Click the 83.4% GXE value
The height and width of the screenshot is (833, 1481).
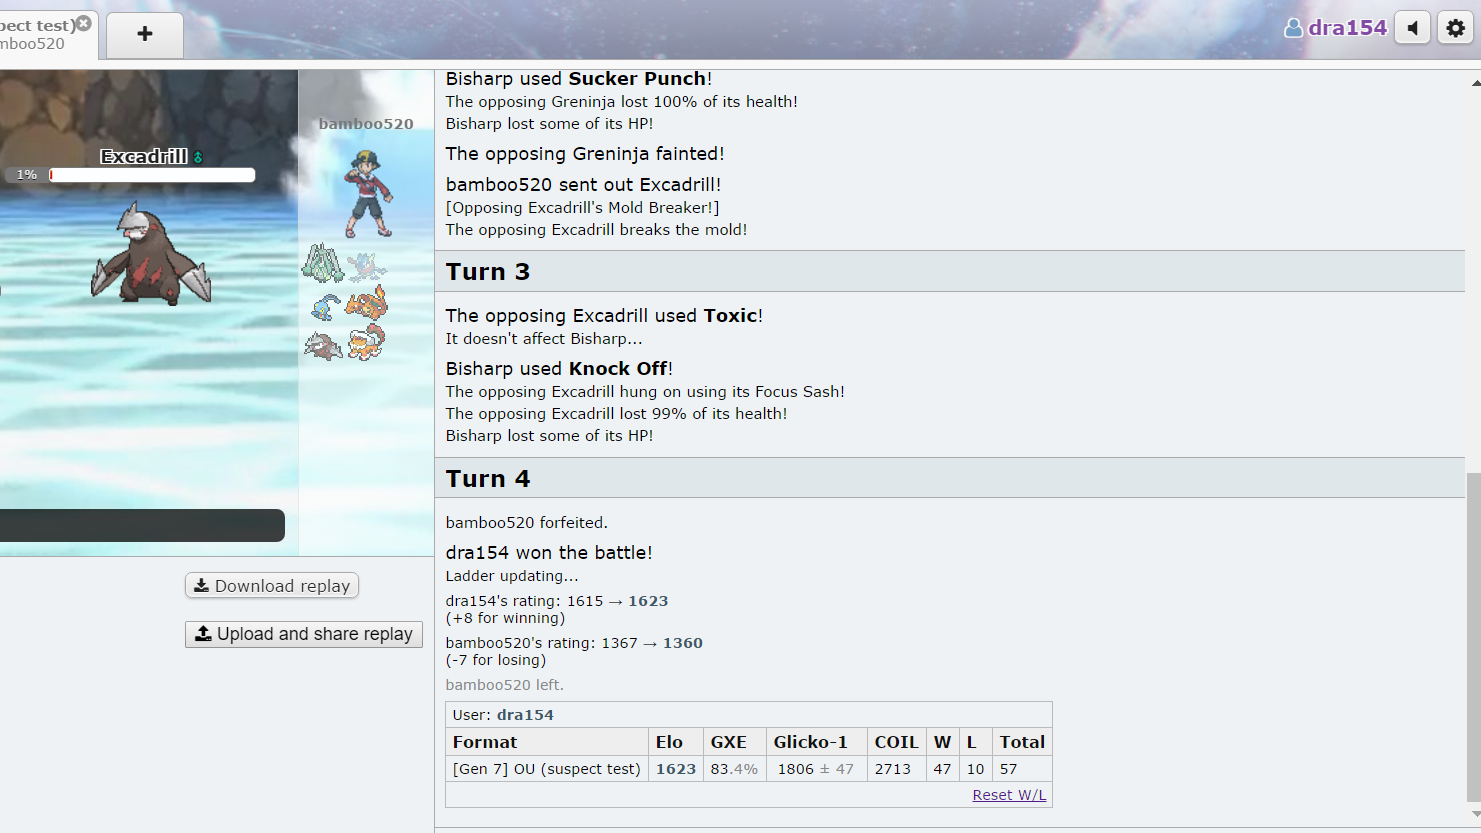point(735,769)
